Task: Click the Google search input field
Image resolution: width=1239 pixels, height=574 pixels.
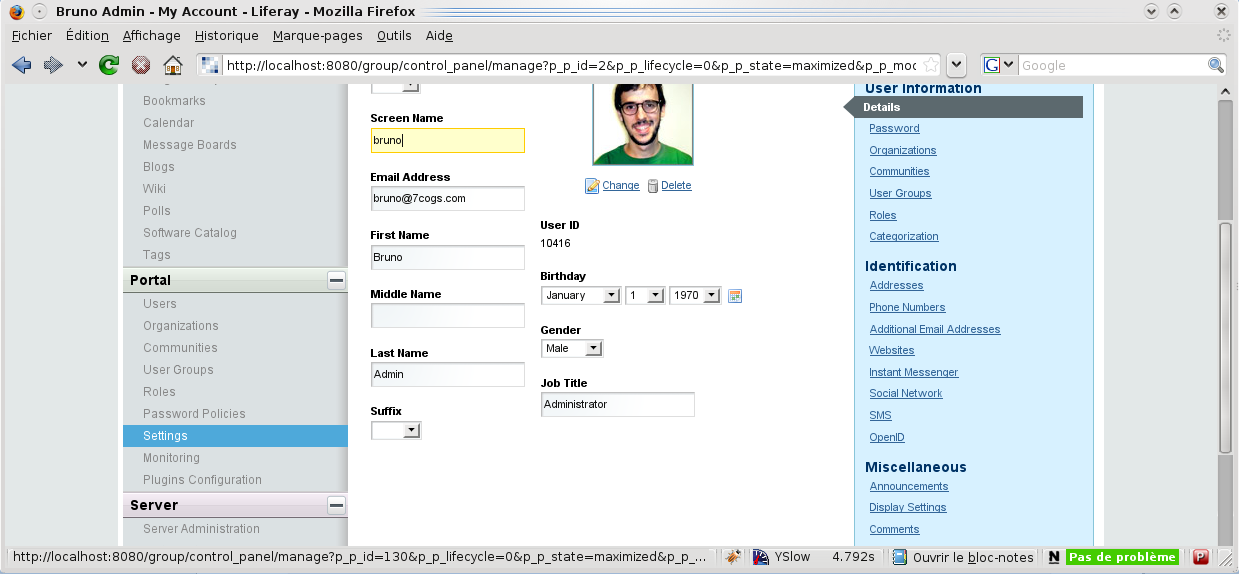Action: (1111, 65)
